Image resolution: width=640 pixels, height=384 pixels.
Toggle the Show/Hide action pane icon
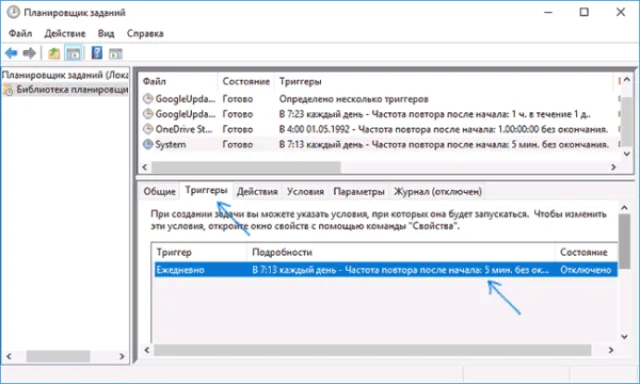pyautogui.click(x=116, y=53)
